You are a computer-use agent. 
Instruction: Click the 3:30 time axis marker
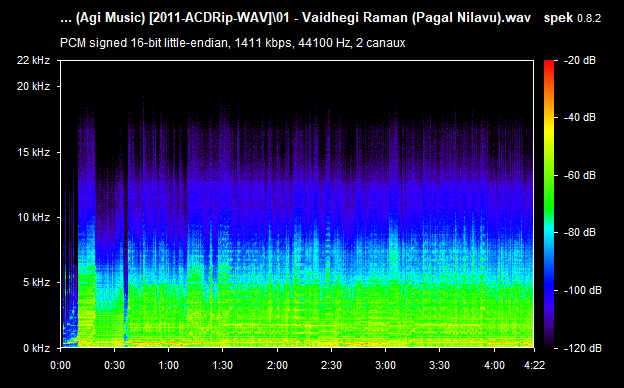439,365
